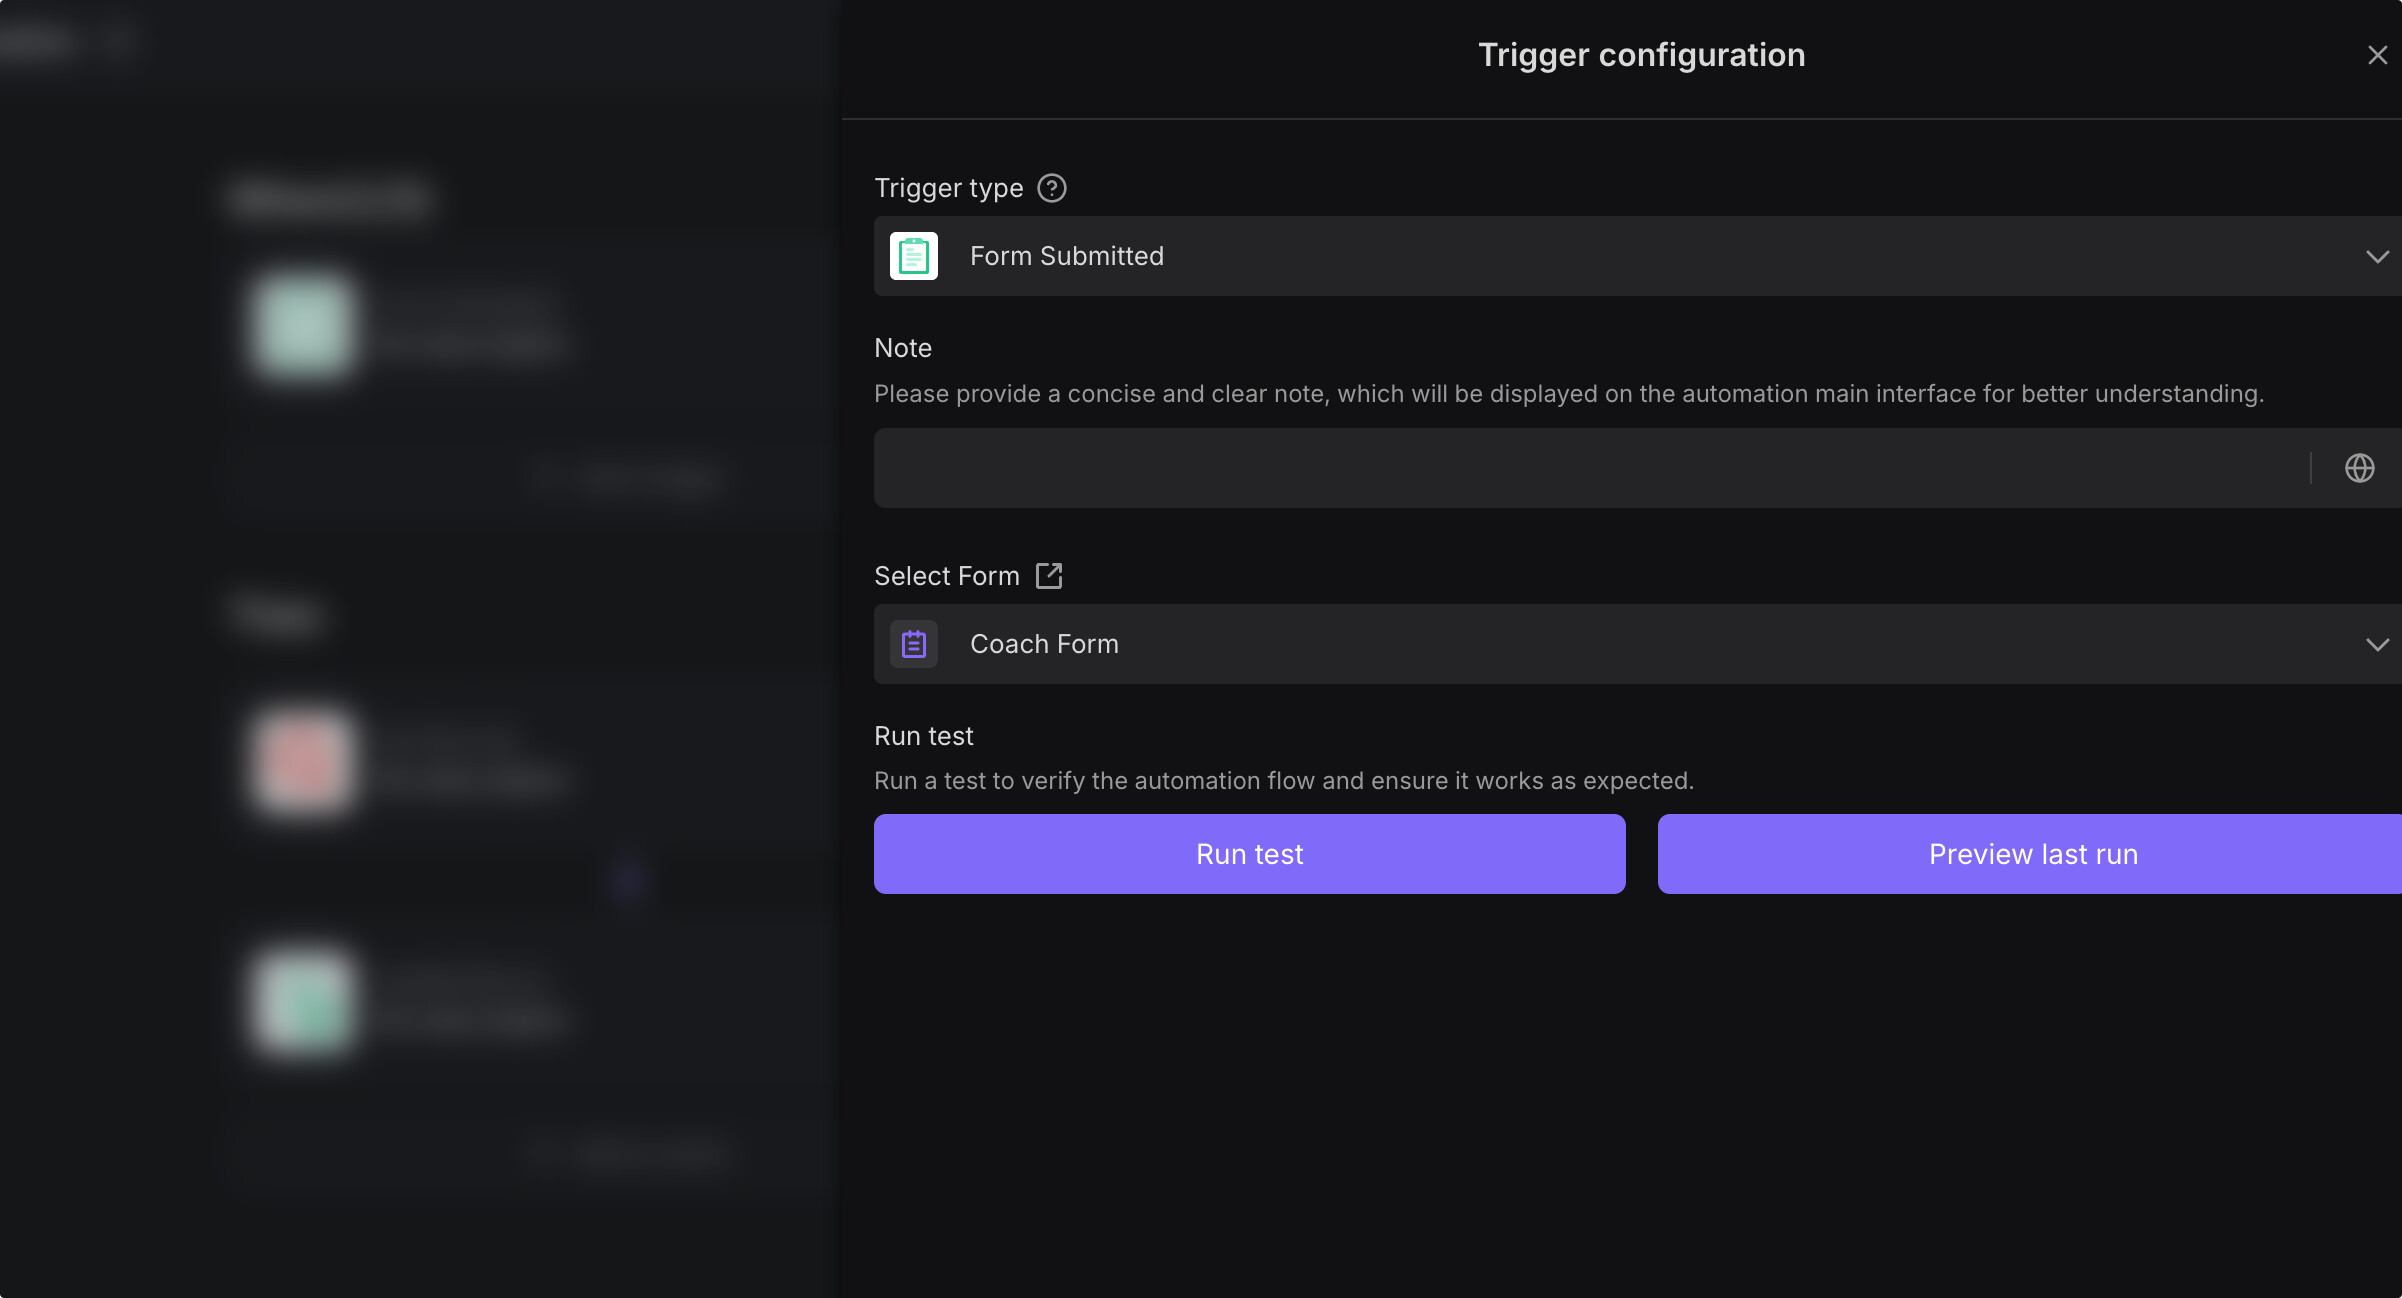The width and height of the screenshot is (2402, 1298).
Task: Expand the Trigger type chevron arrow
Action: click(2377, 257)
